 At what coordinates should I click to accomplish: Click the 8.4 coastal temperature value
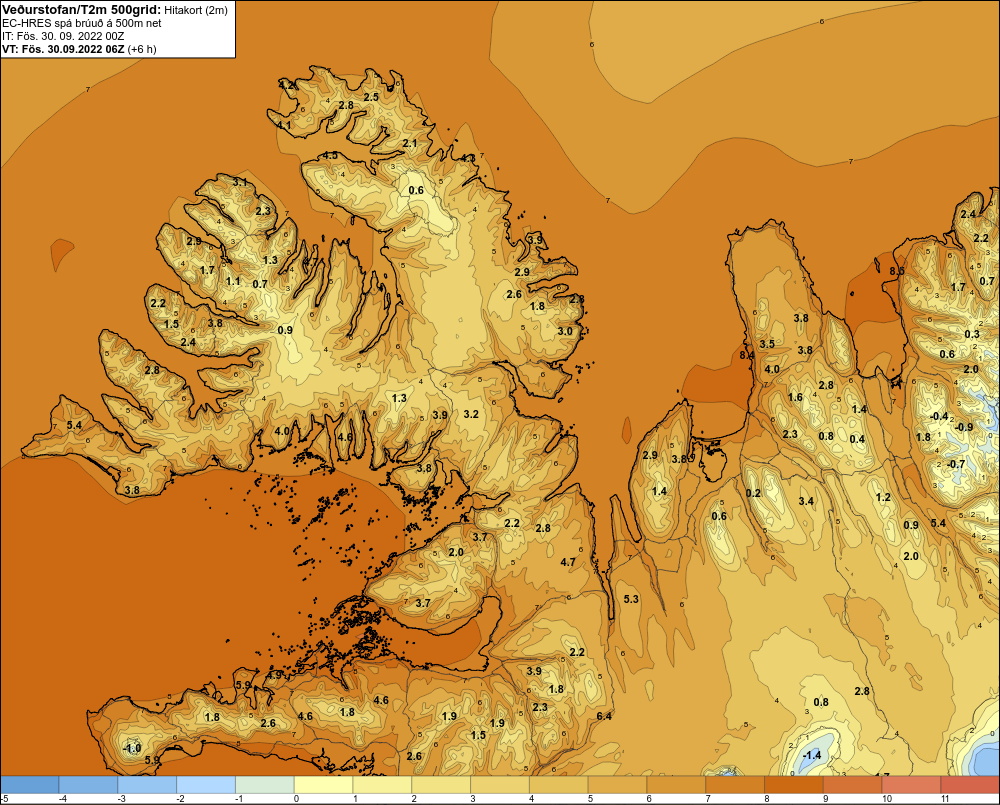(x=747, y=355)
